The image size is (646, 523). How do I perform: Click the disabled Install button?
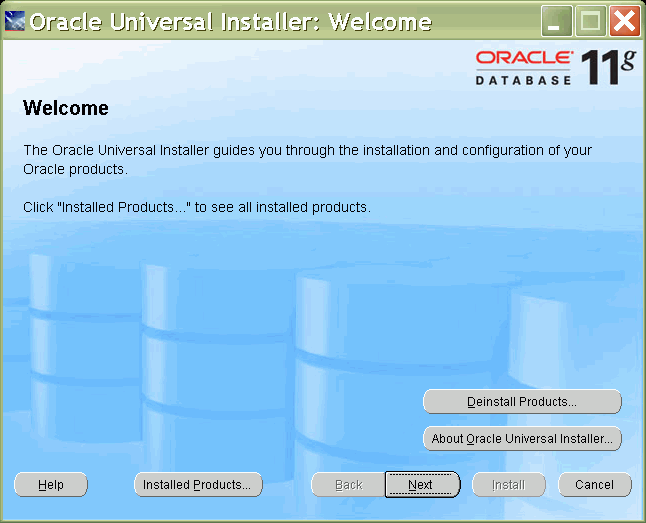[508, 485]
